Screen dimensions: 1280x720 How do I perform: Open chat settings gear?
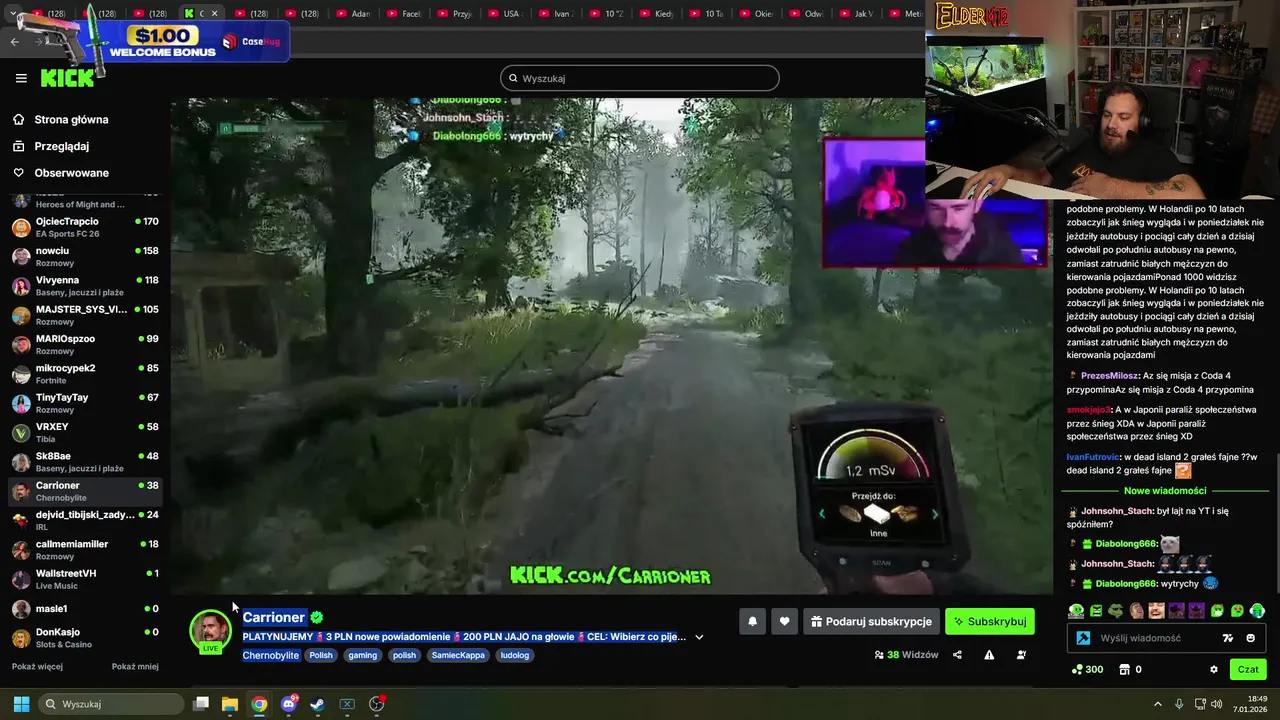click(x=1214, y=669)
